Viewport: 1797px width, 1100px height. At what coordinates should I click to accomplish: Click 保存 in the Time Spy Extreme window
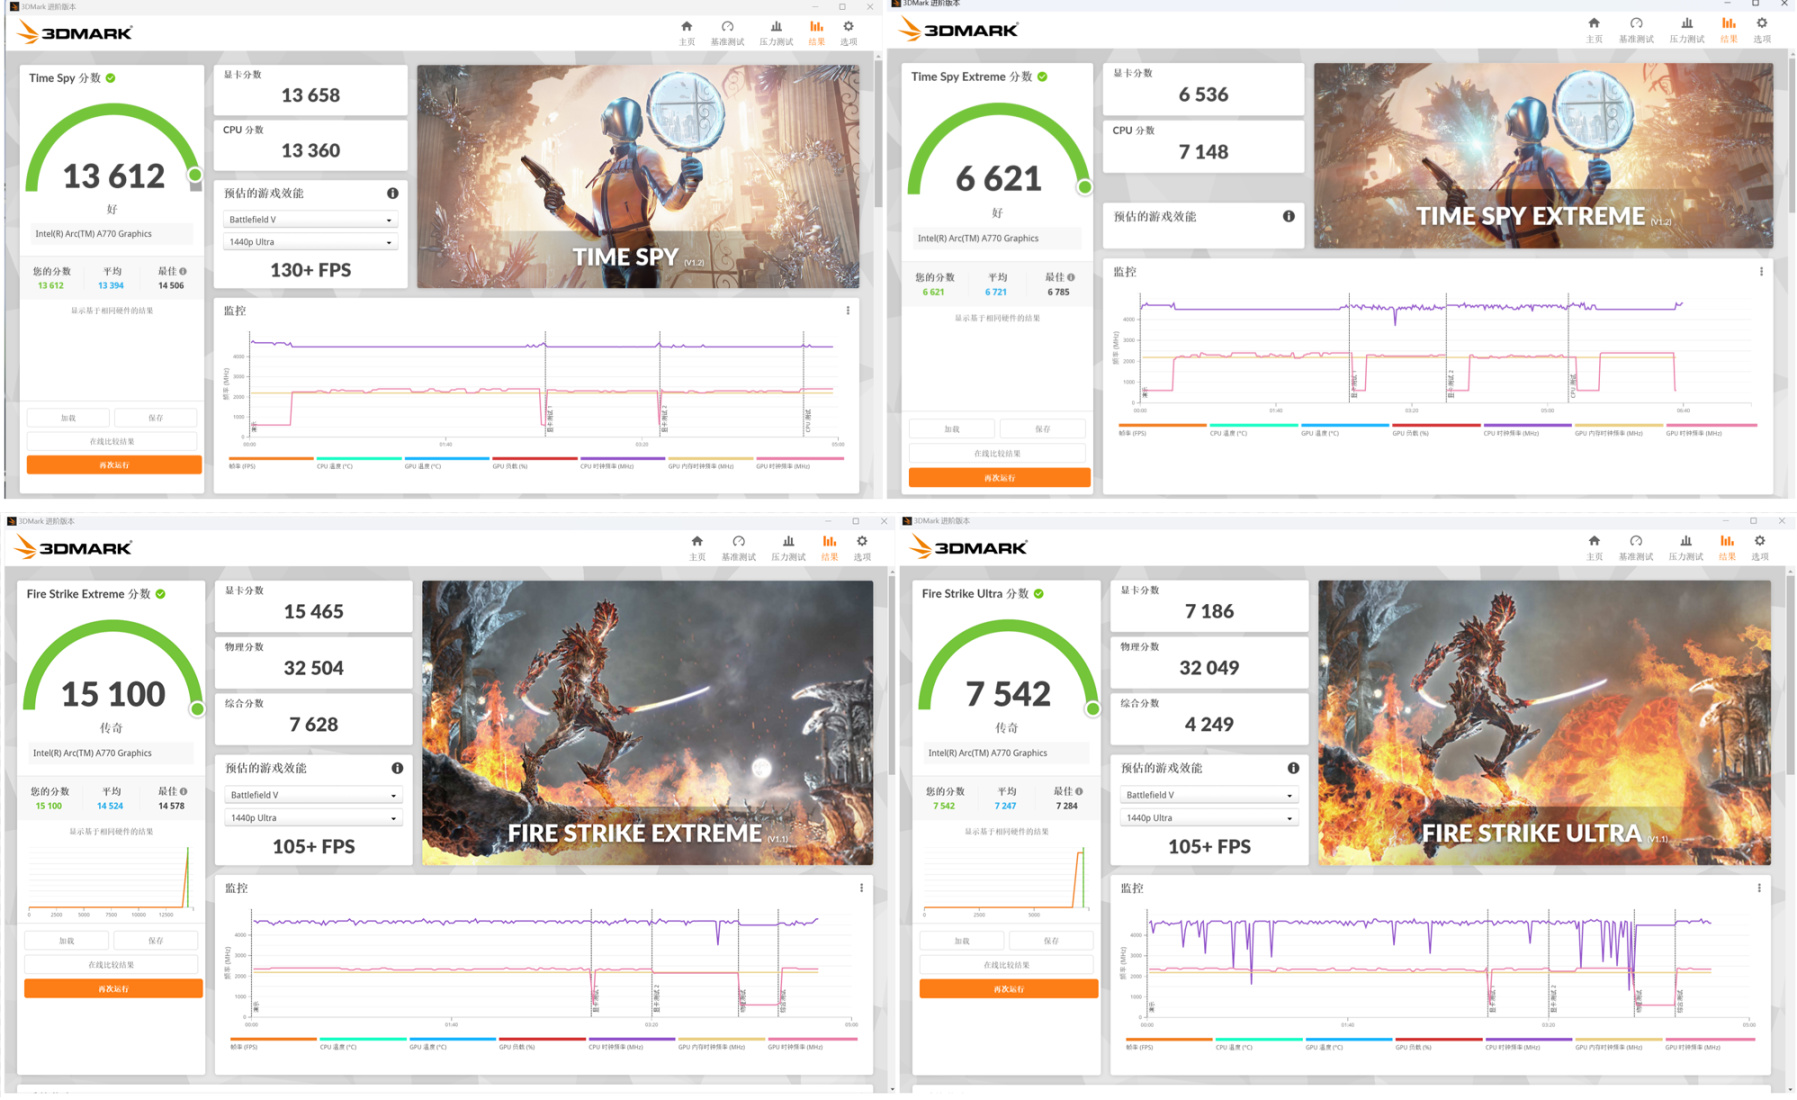[1043, 429]
